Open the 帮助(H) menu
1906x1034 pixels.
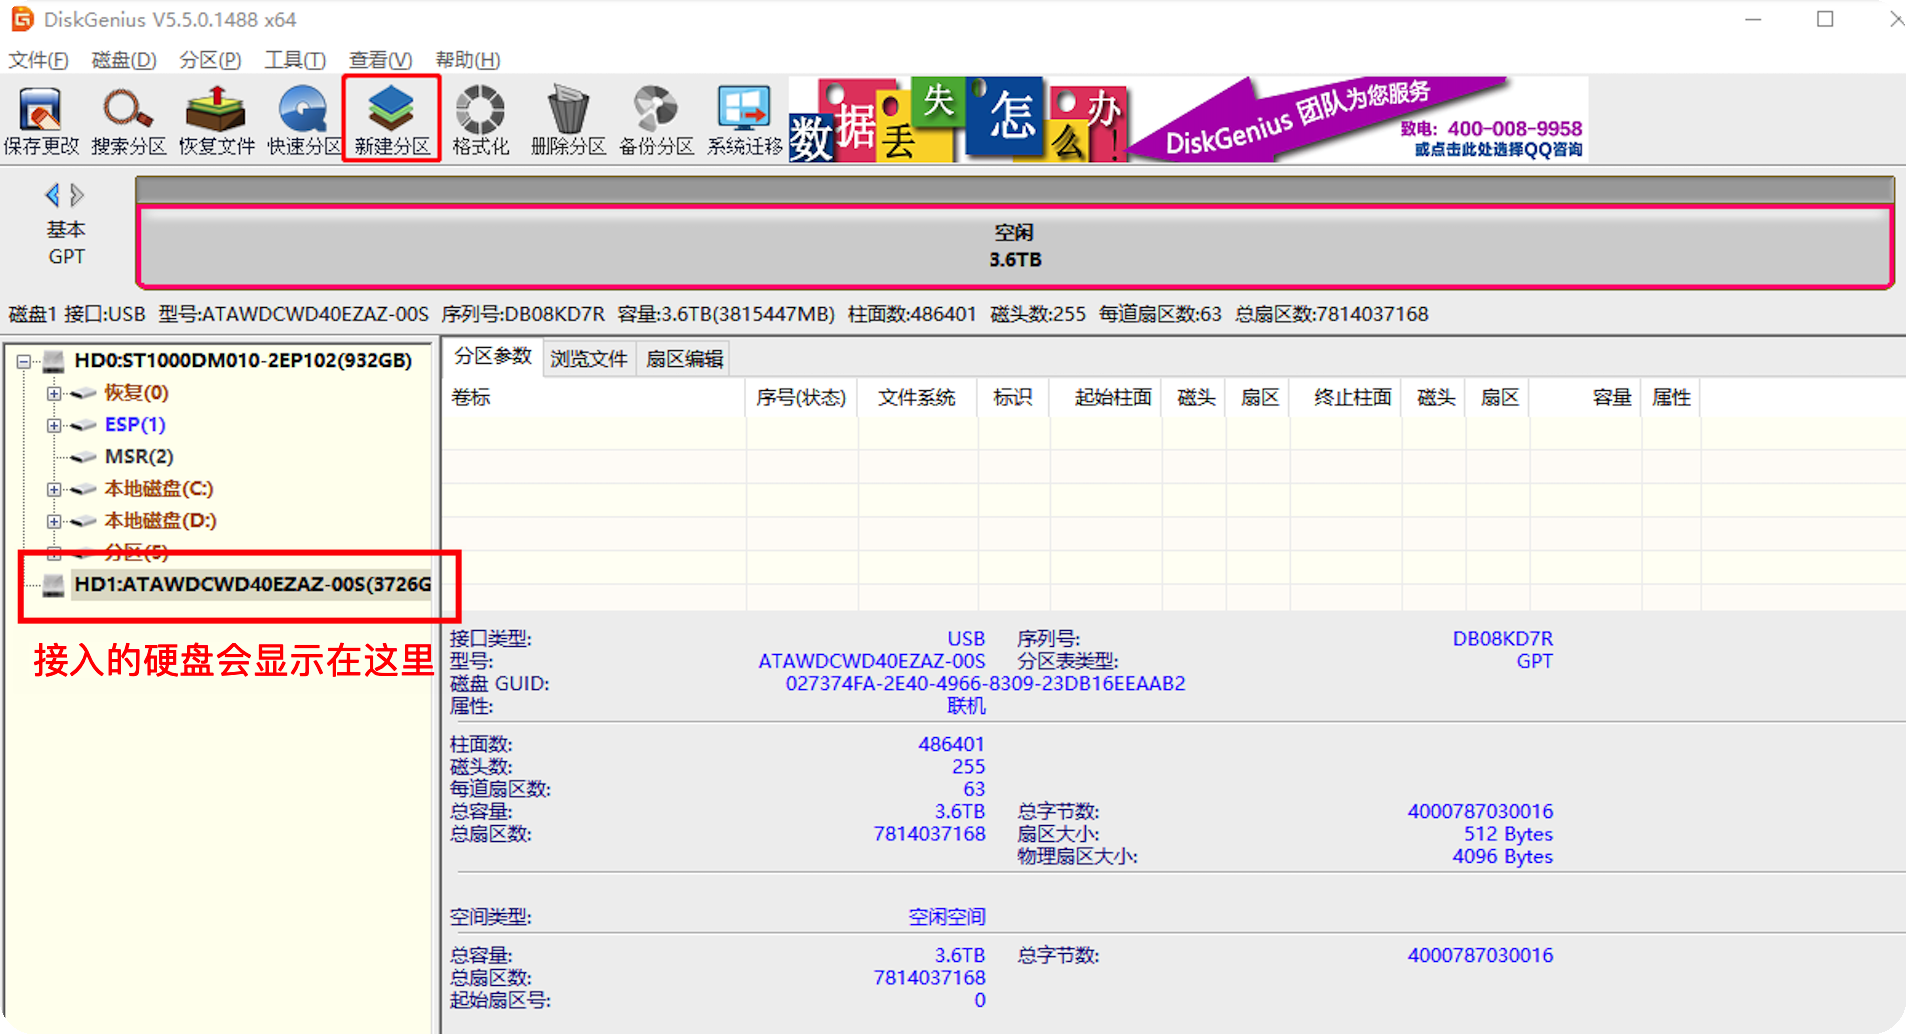click(x=468, y=60)
